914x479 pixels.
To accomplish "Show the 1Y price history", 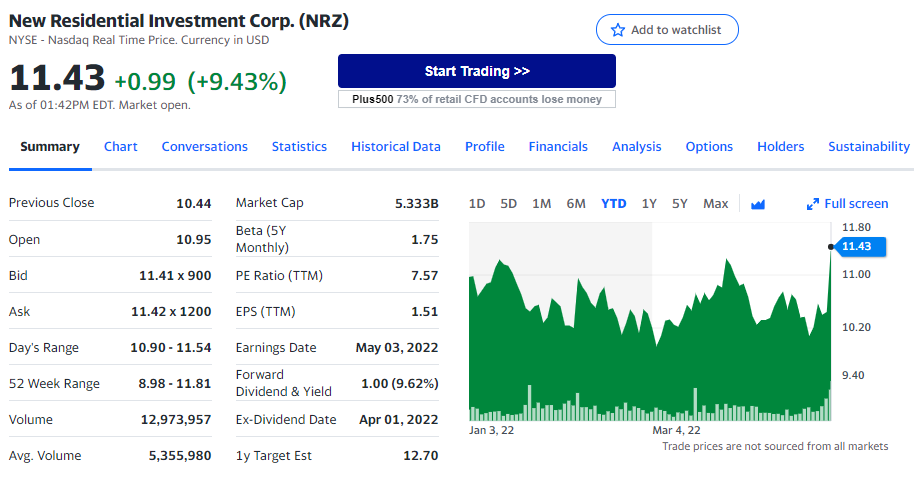I will point(649,203).
